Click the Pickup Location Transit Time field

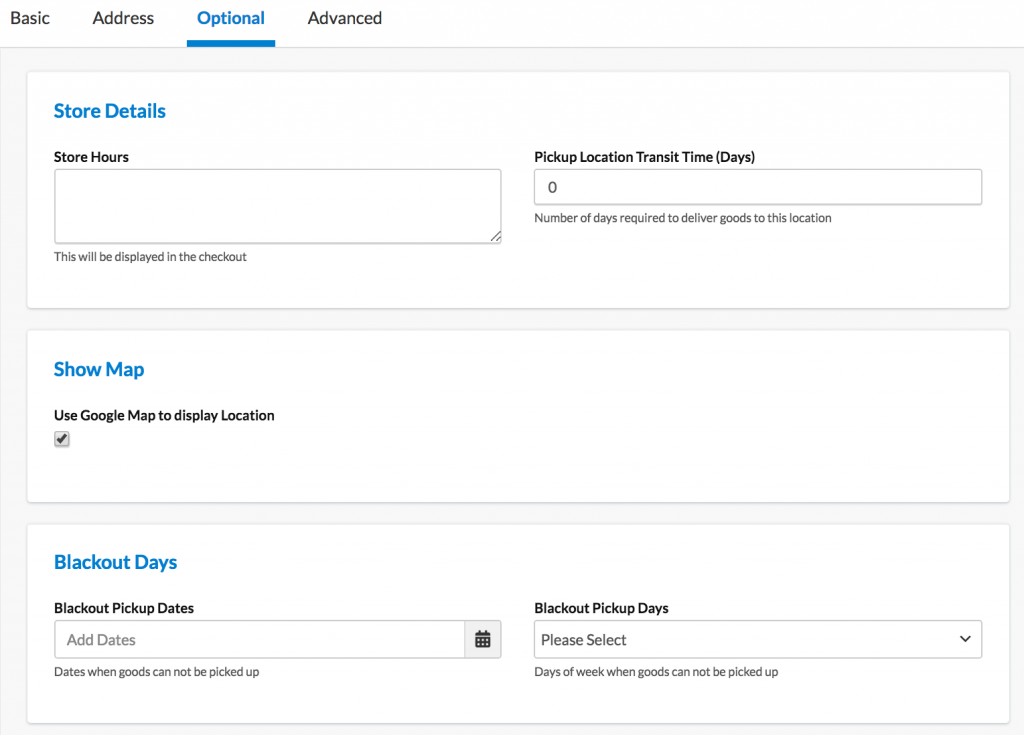757,187
